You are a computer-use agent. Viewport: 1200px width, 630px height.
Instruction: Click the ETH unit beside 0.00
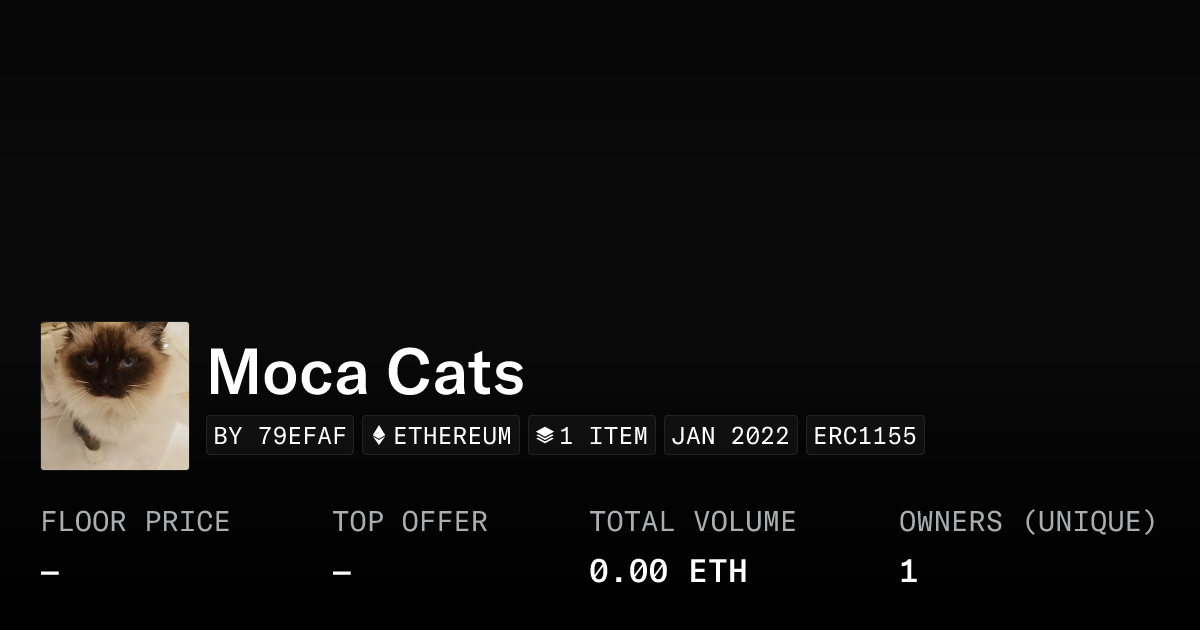coord(718,572)
